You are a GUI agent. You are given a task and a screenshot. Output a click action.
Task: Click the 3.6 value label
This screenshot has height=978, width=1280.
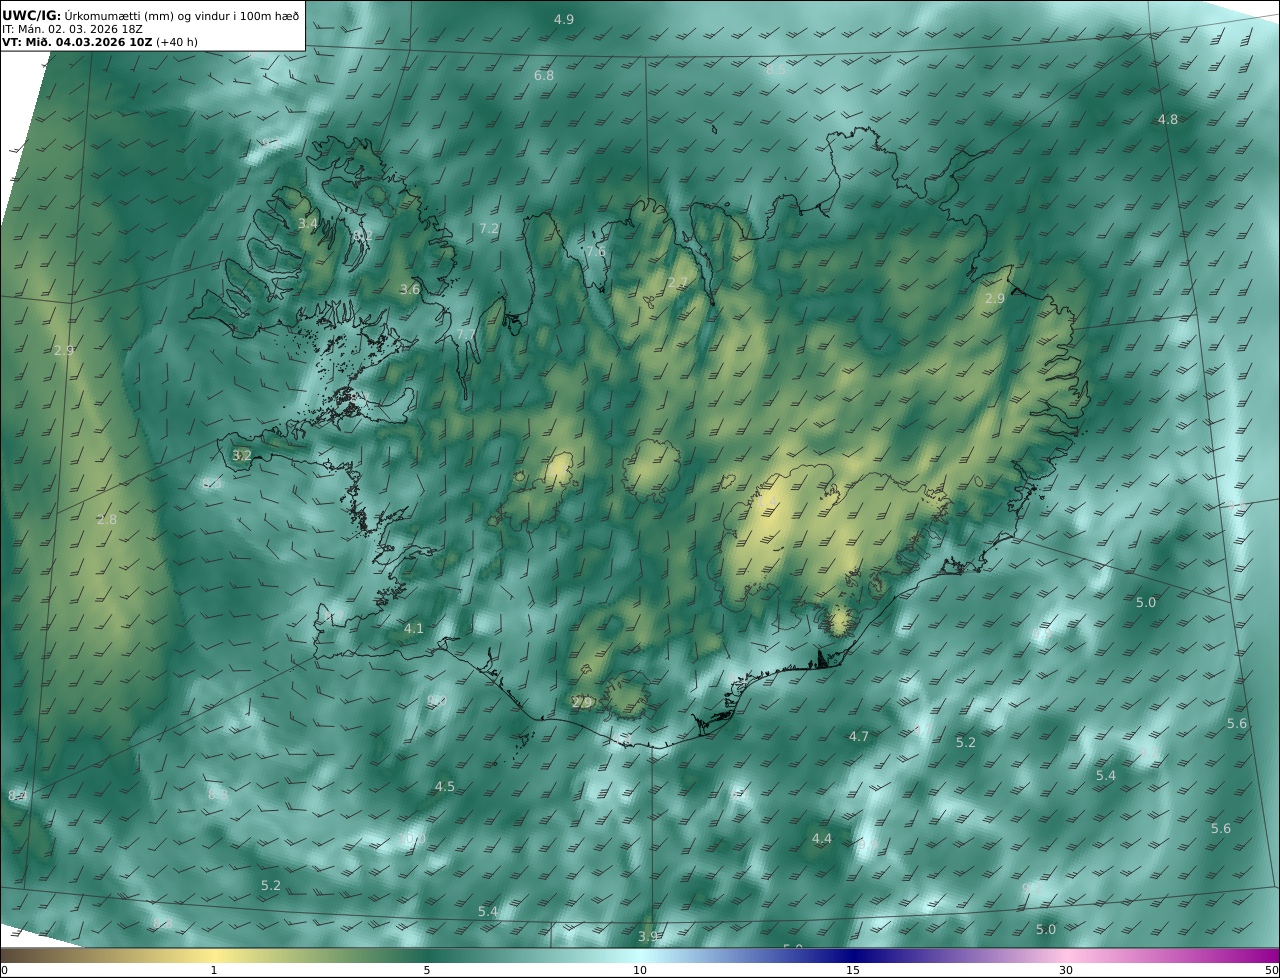tap(410, 290)
